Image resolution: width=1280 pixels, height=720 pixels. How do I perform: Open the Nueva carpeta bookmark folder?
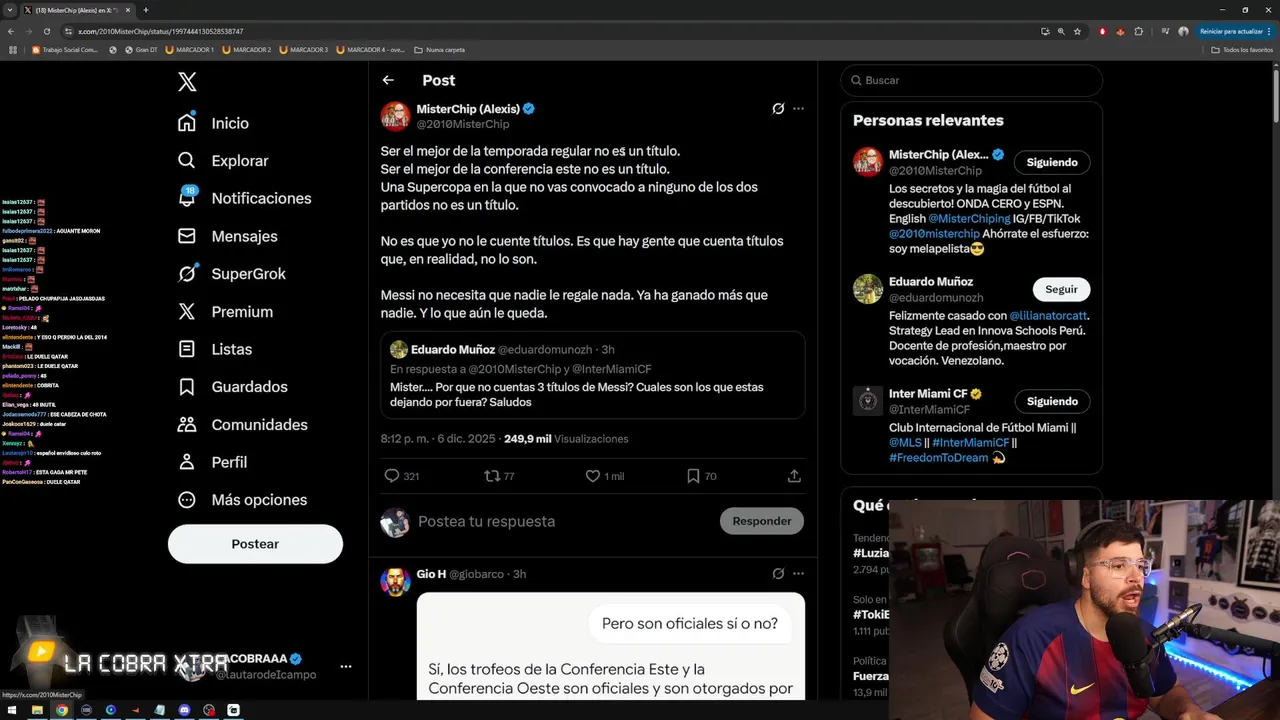point(439,49)
